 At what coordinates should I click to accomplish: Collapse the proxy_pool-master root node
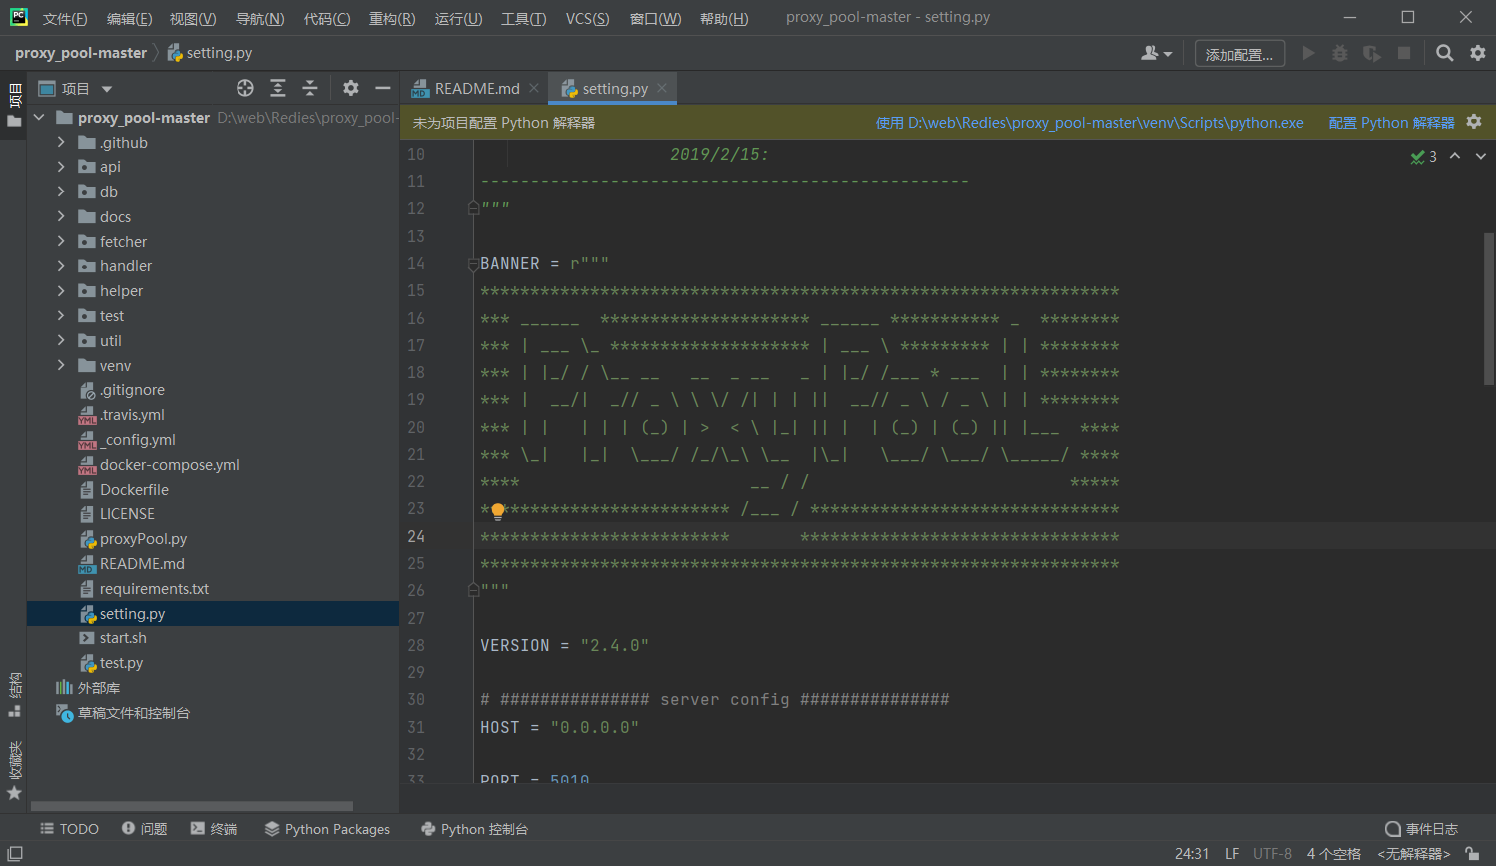[x=39, y=117]
